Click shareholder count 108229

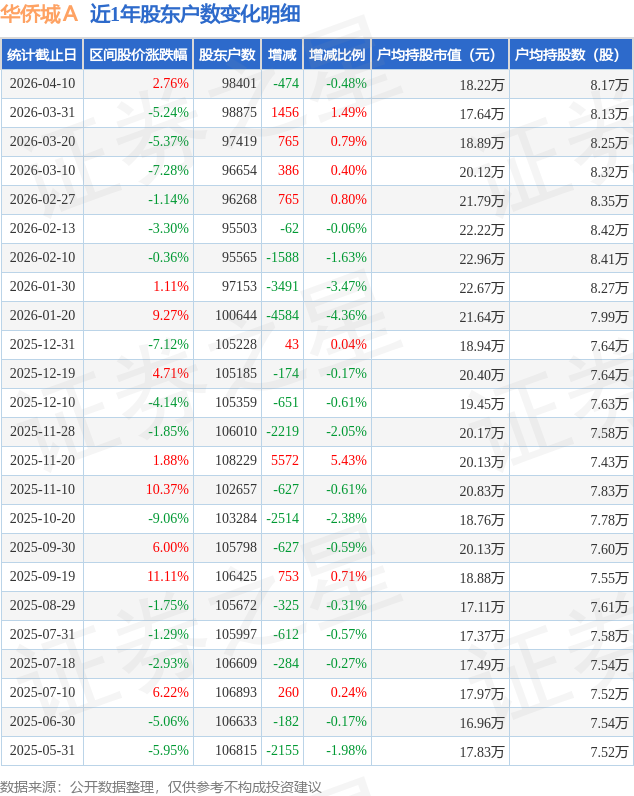tap(235, 461)
